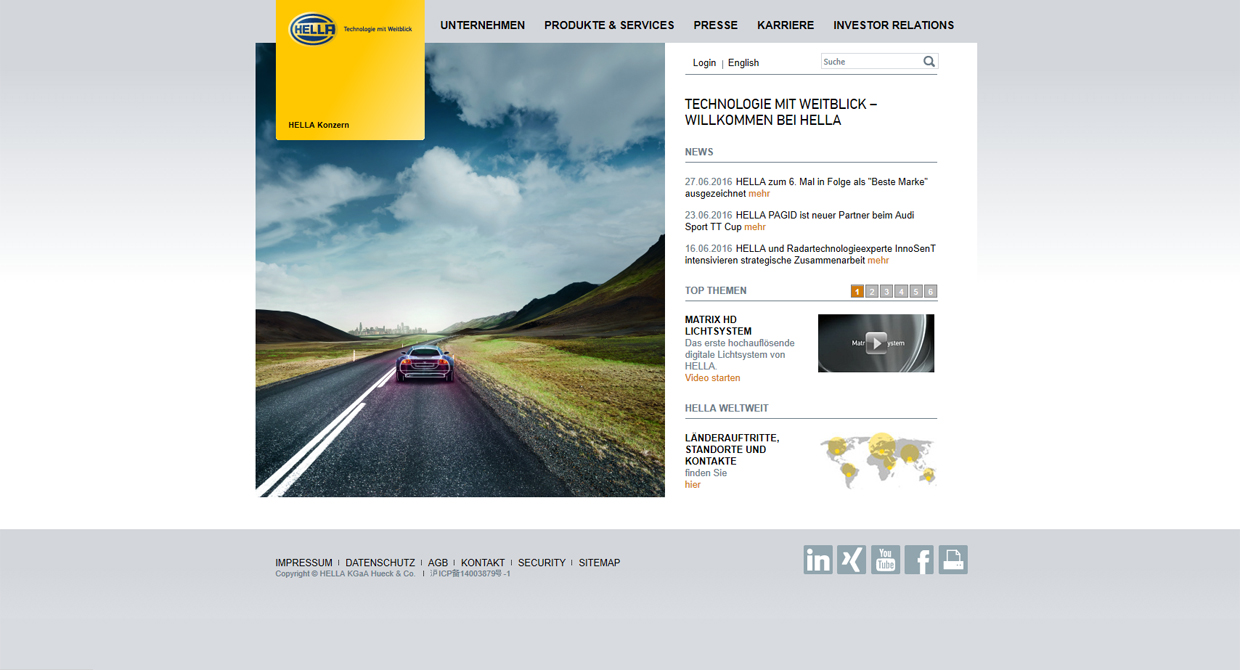Open the Produkte & Services menu
This screenshot has height=670, width=1240.
click(x=609, y=25)
